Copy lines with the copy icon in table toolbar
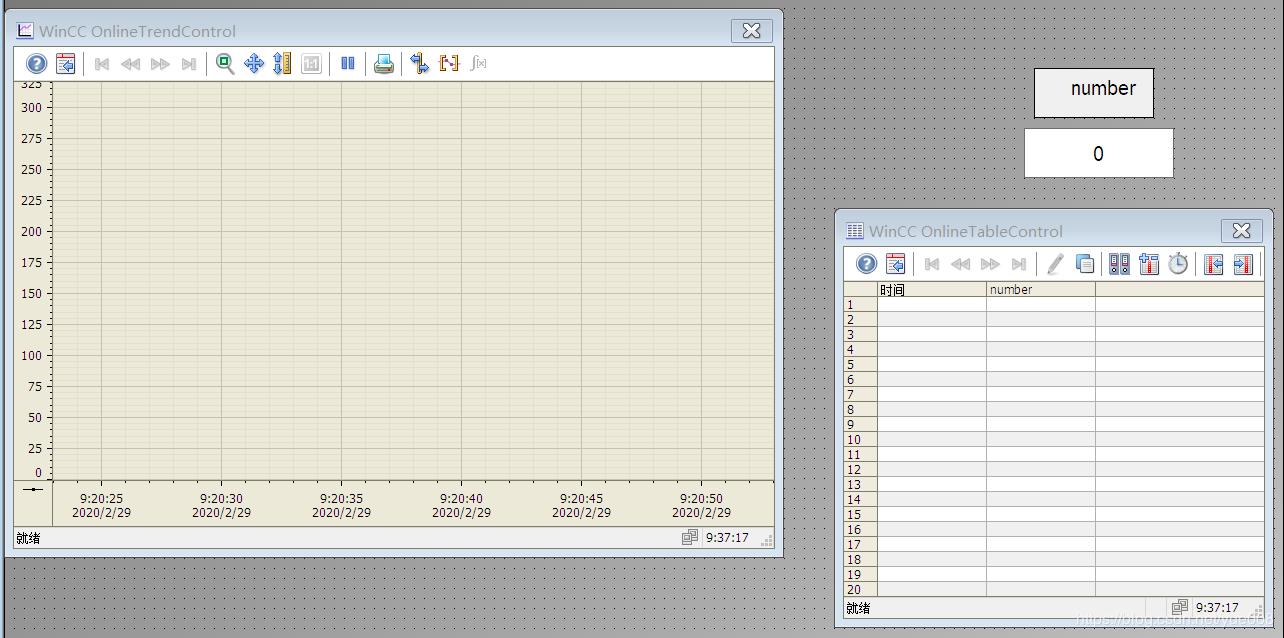1284x638 pixels. pos(1084,264)
